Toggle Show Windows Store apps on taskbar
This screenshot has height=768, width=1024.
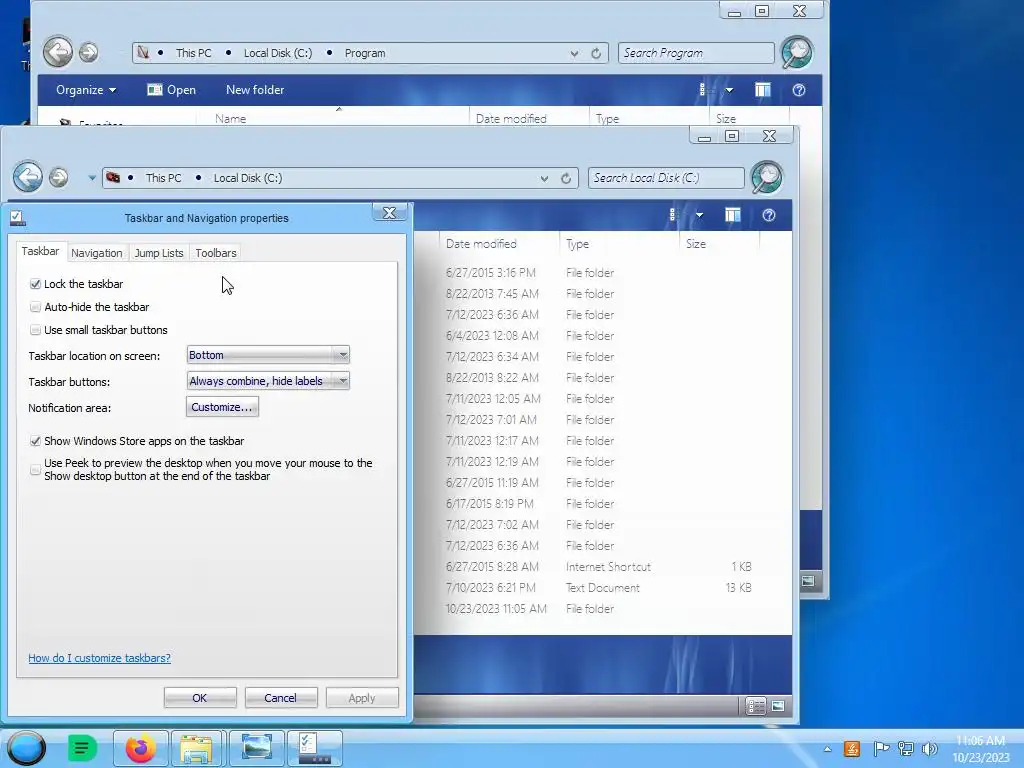[35, 441]
